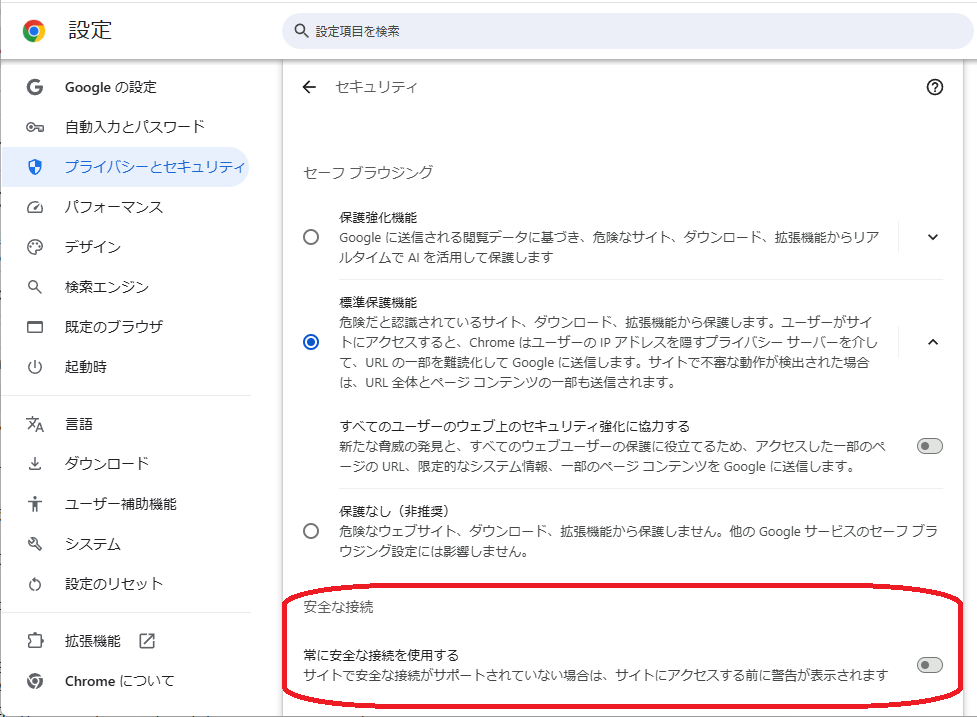The width and height of the screenshot is (977, 717).
Task: Click the reset icon for 設定のリセット
Action: click(35, 584)
